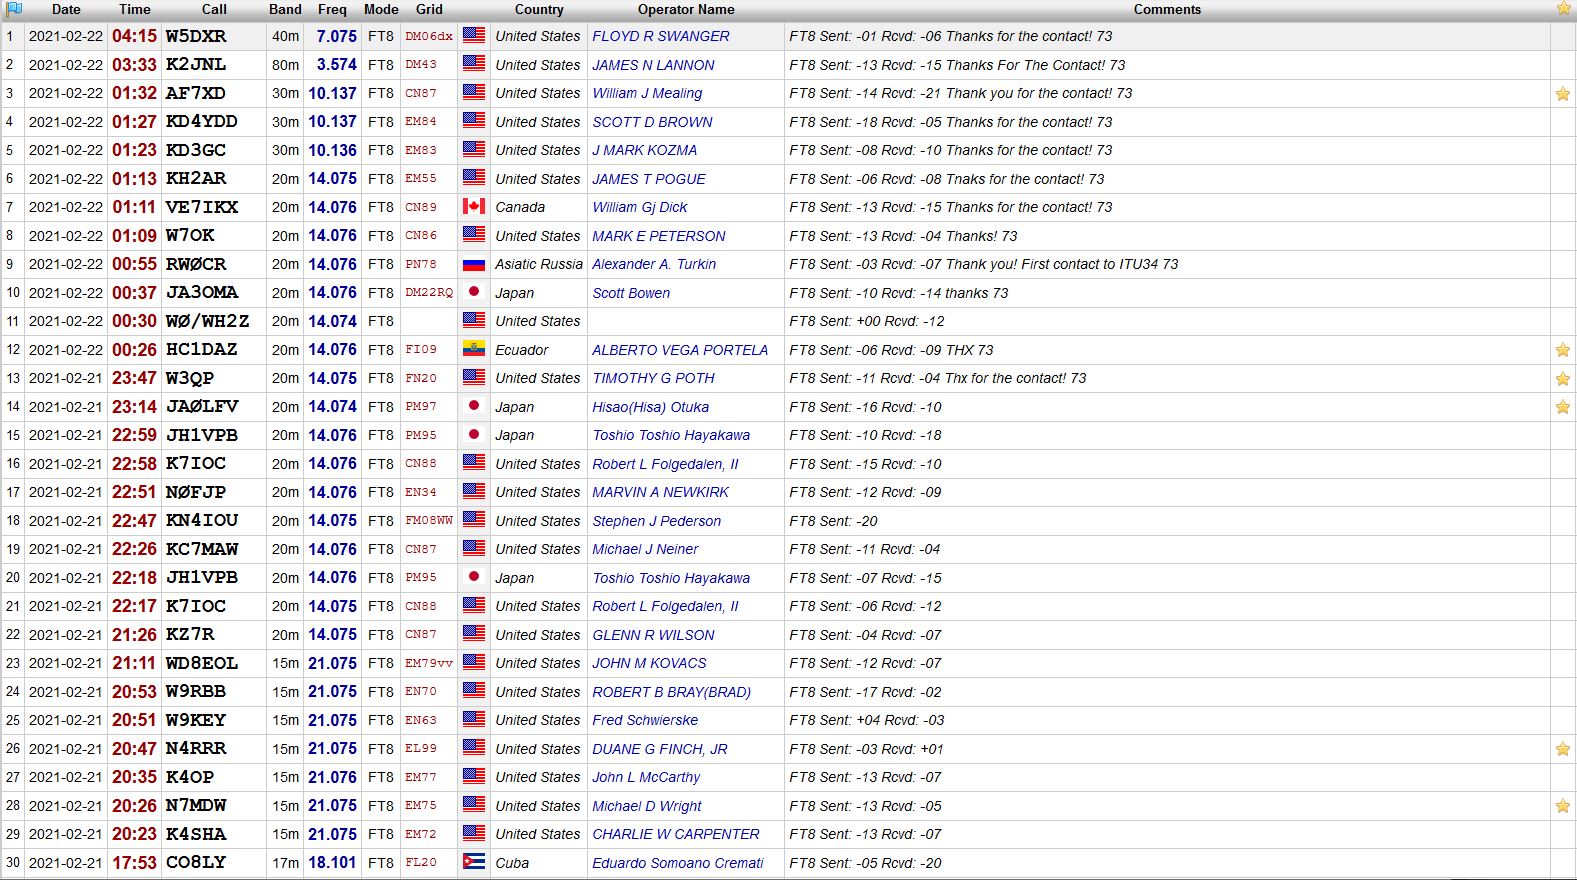Open Eduardo Somoano Cremati's profile link

677,863
